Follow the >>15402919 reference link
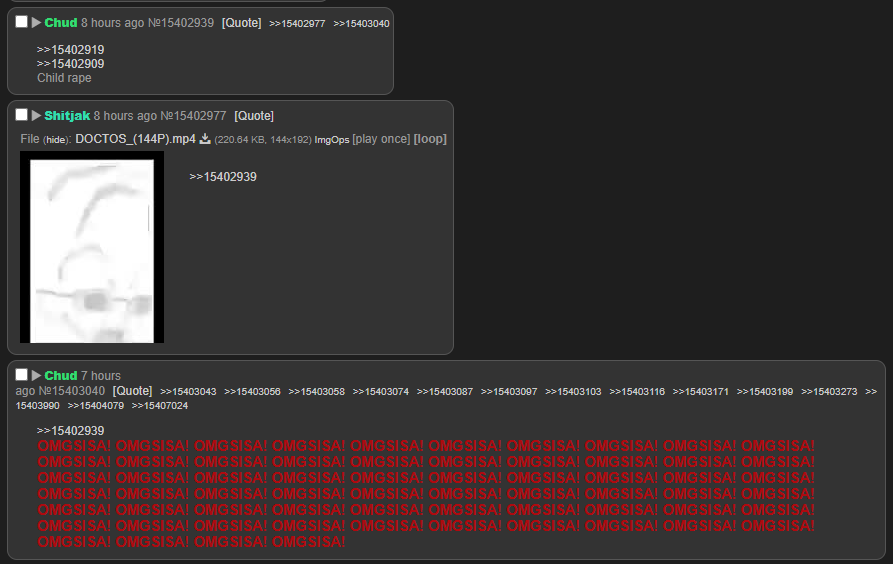Viewport: 893px width, 564px height. point(70,49)
